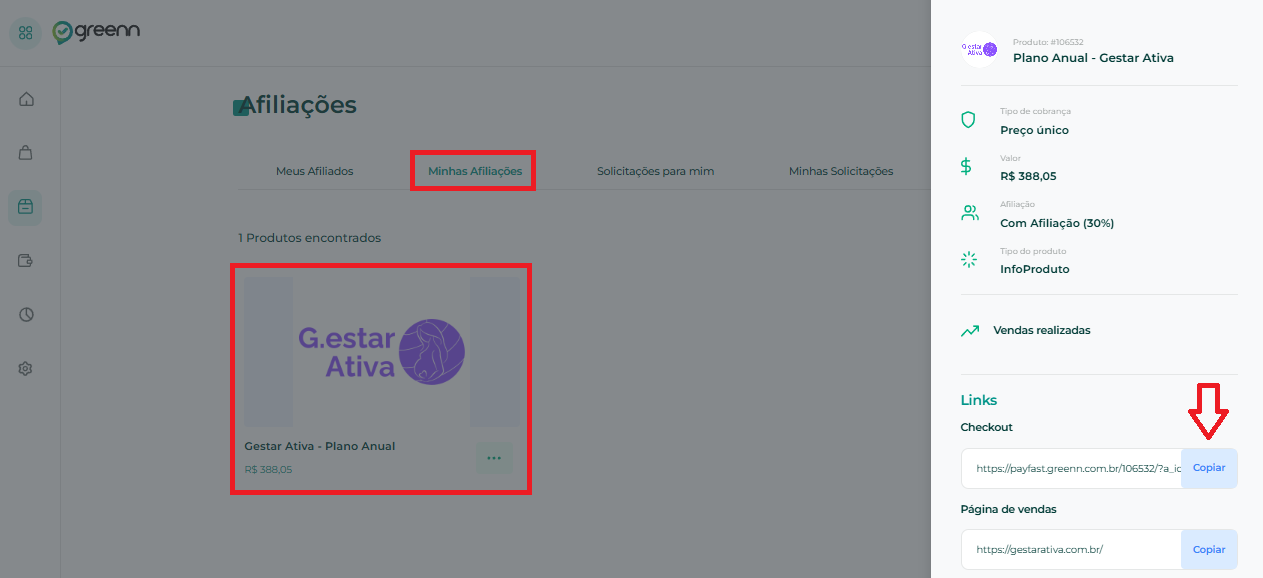The height and width of the screenshot is (578, 1263).
Task: Click the dollar sign icon beside Valor
Action: [x=966, y=167]
